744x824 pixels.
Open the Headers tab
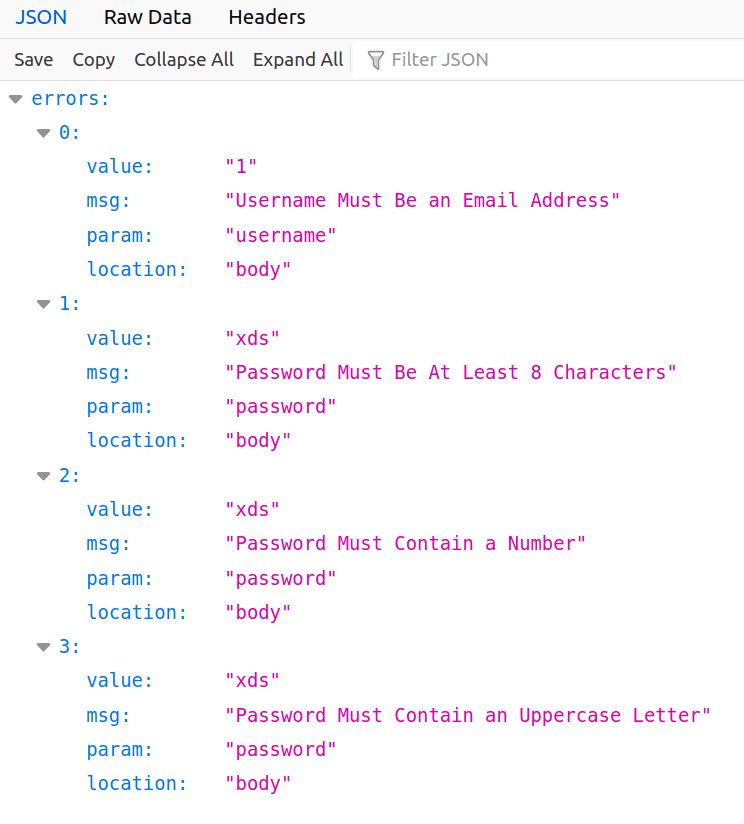265,17
